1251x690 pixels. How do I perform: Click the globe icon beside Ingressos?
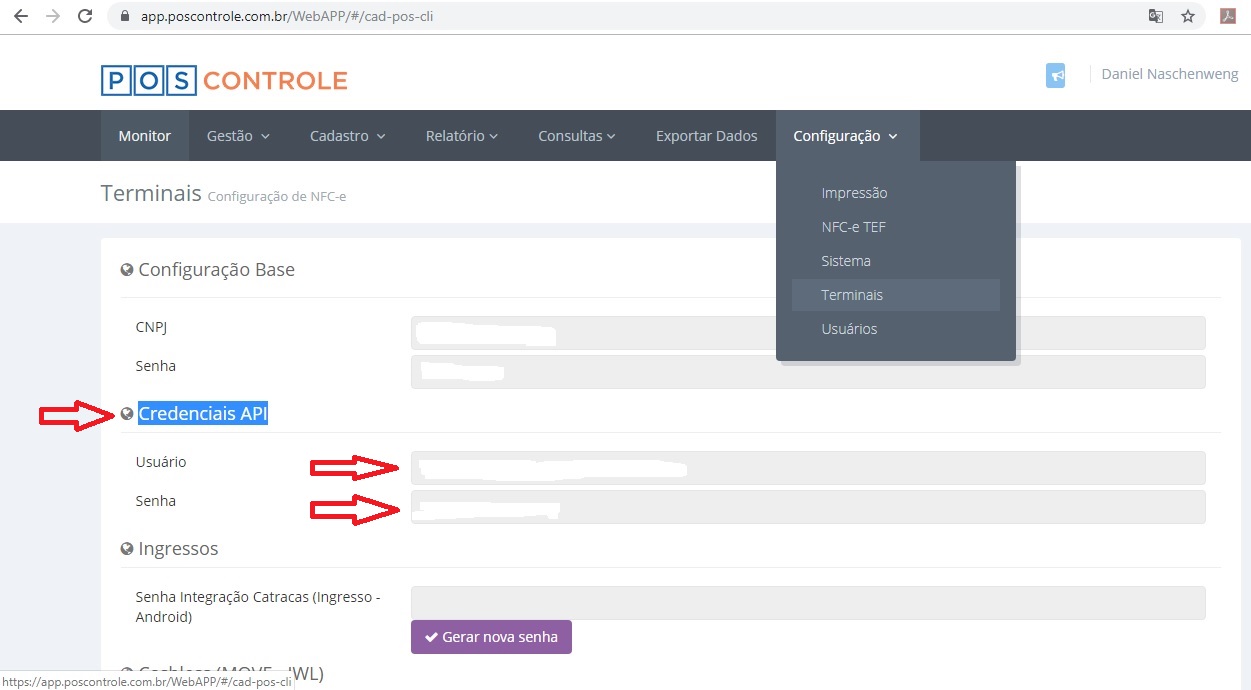click(127, 549)
